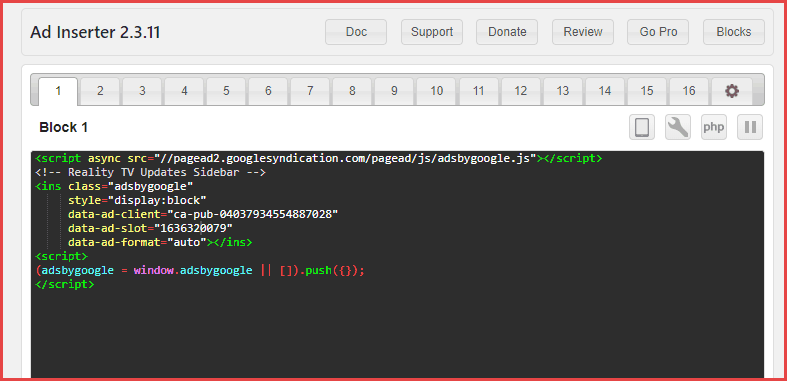Image resolution: width=787 pixels, height=381 pixels.
Task: Switch to block tab 11
Action: [x=479, y=91]
